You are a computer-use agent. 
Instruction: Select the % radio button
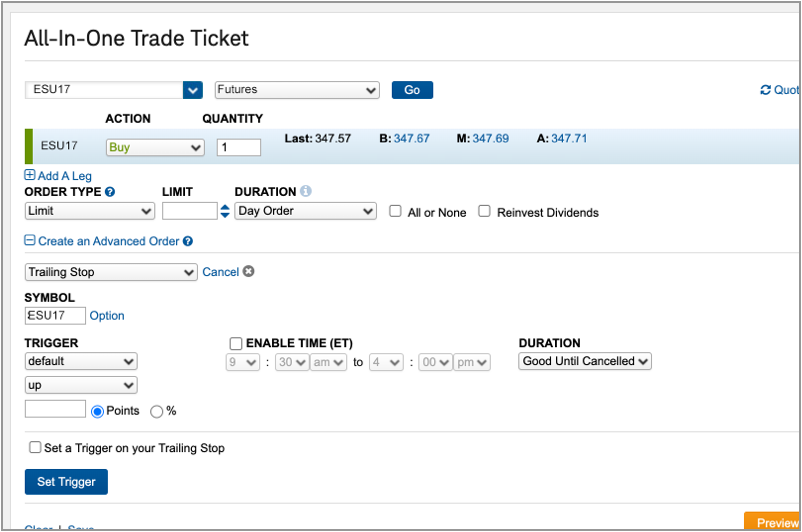click(157, 412)
